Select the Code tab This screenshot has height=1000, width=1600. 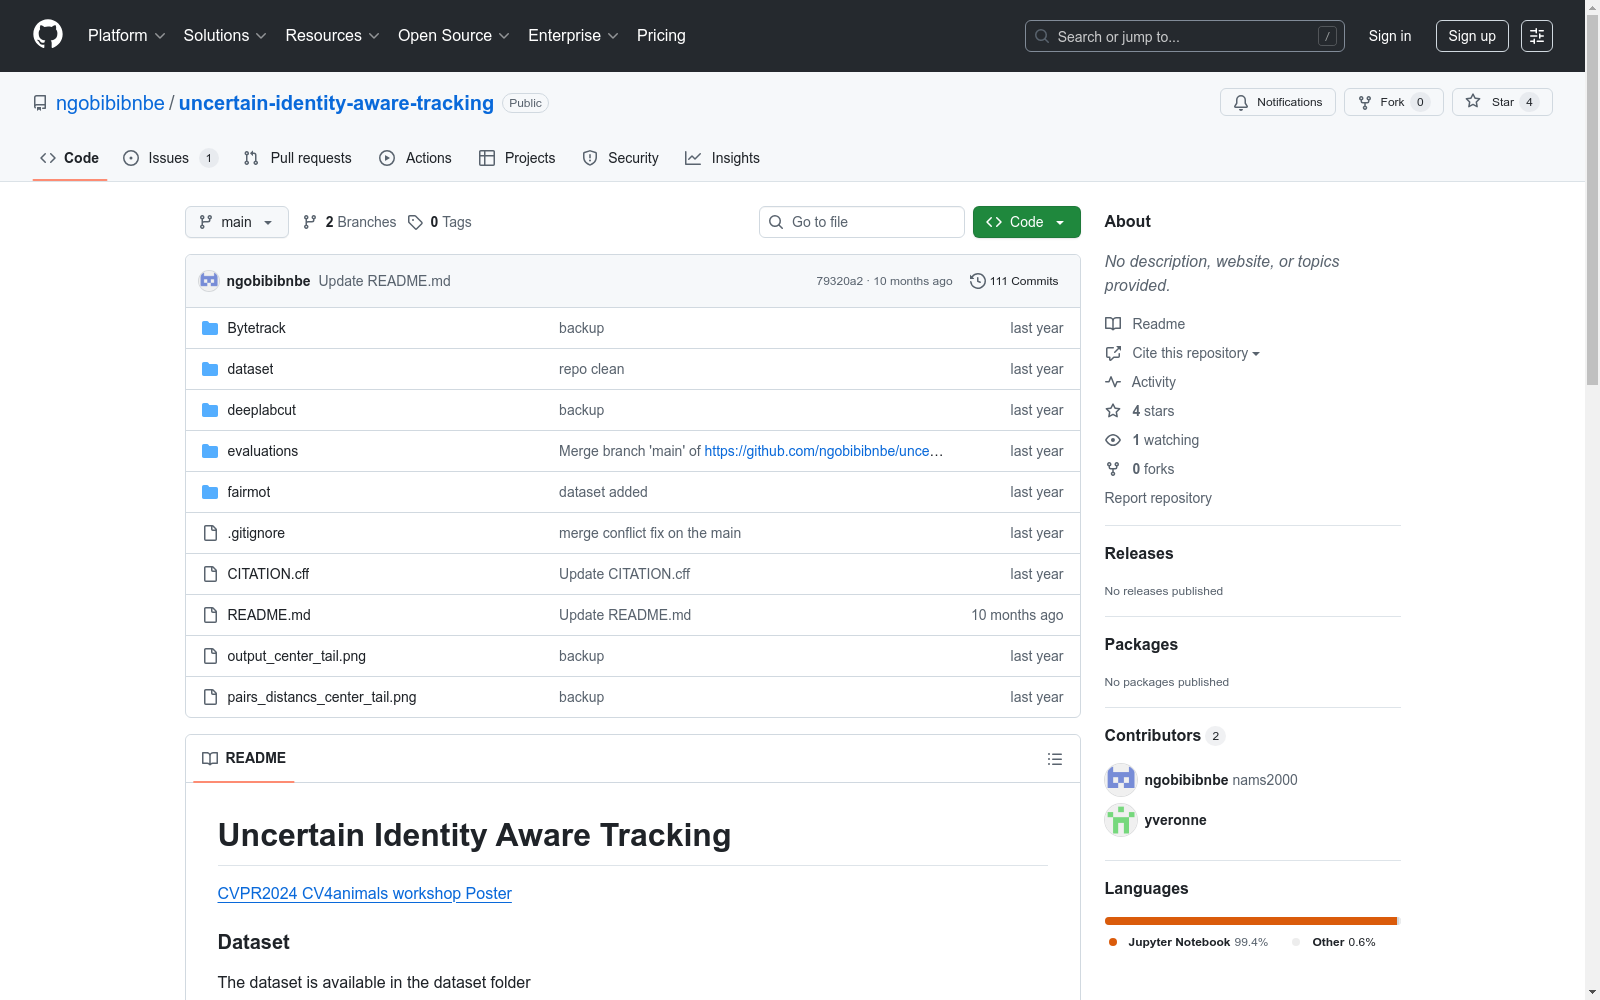click(x=70, y=158)
